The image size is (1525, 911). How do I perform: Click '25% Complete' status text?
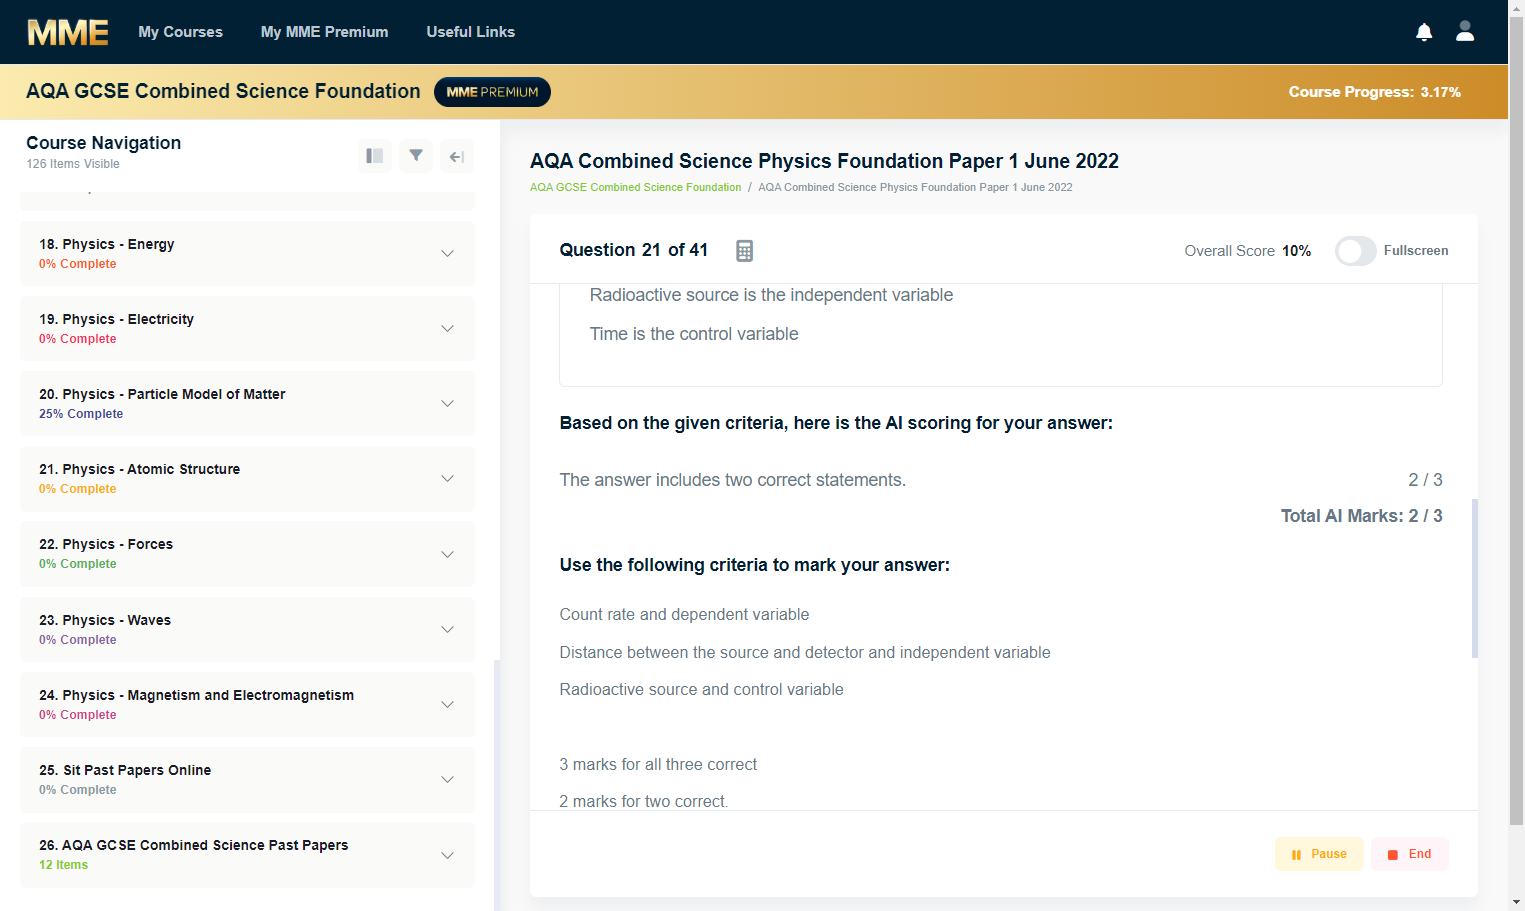(x=81, y=414)
